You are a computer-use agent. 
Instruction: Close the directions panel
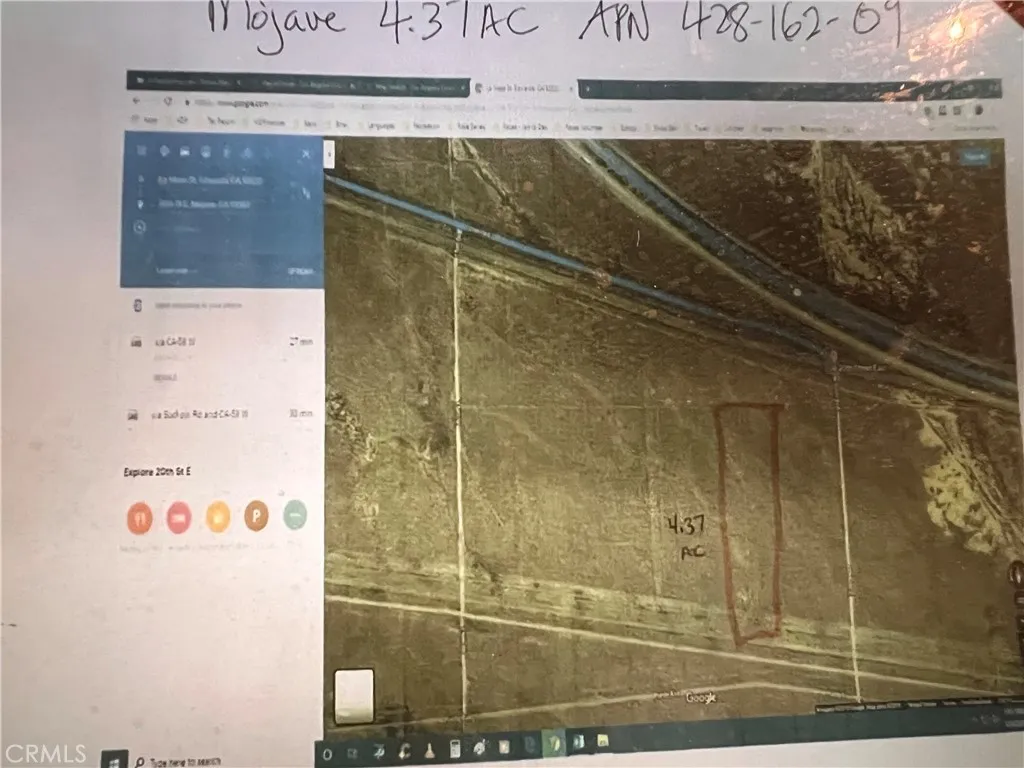306,153
